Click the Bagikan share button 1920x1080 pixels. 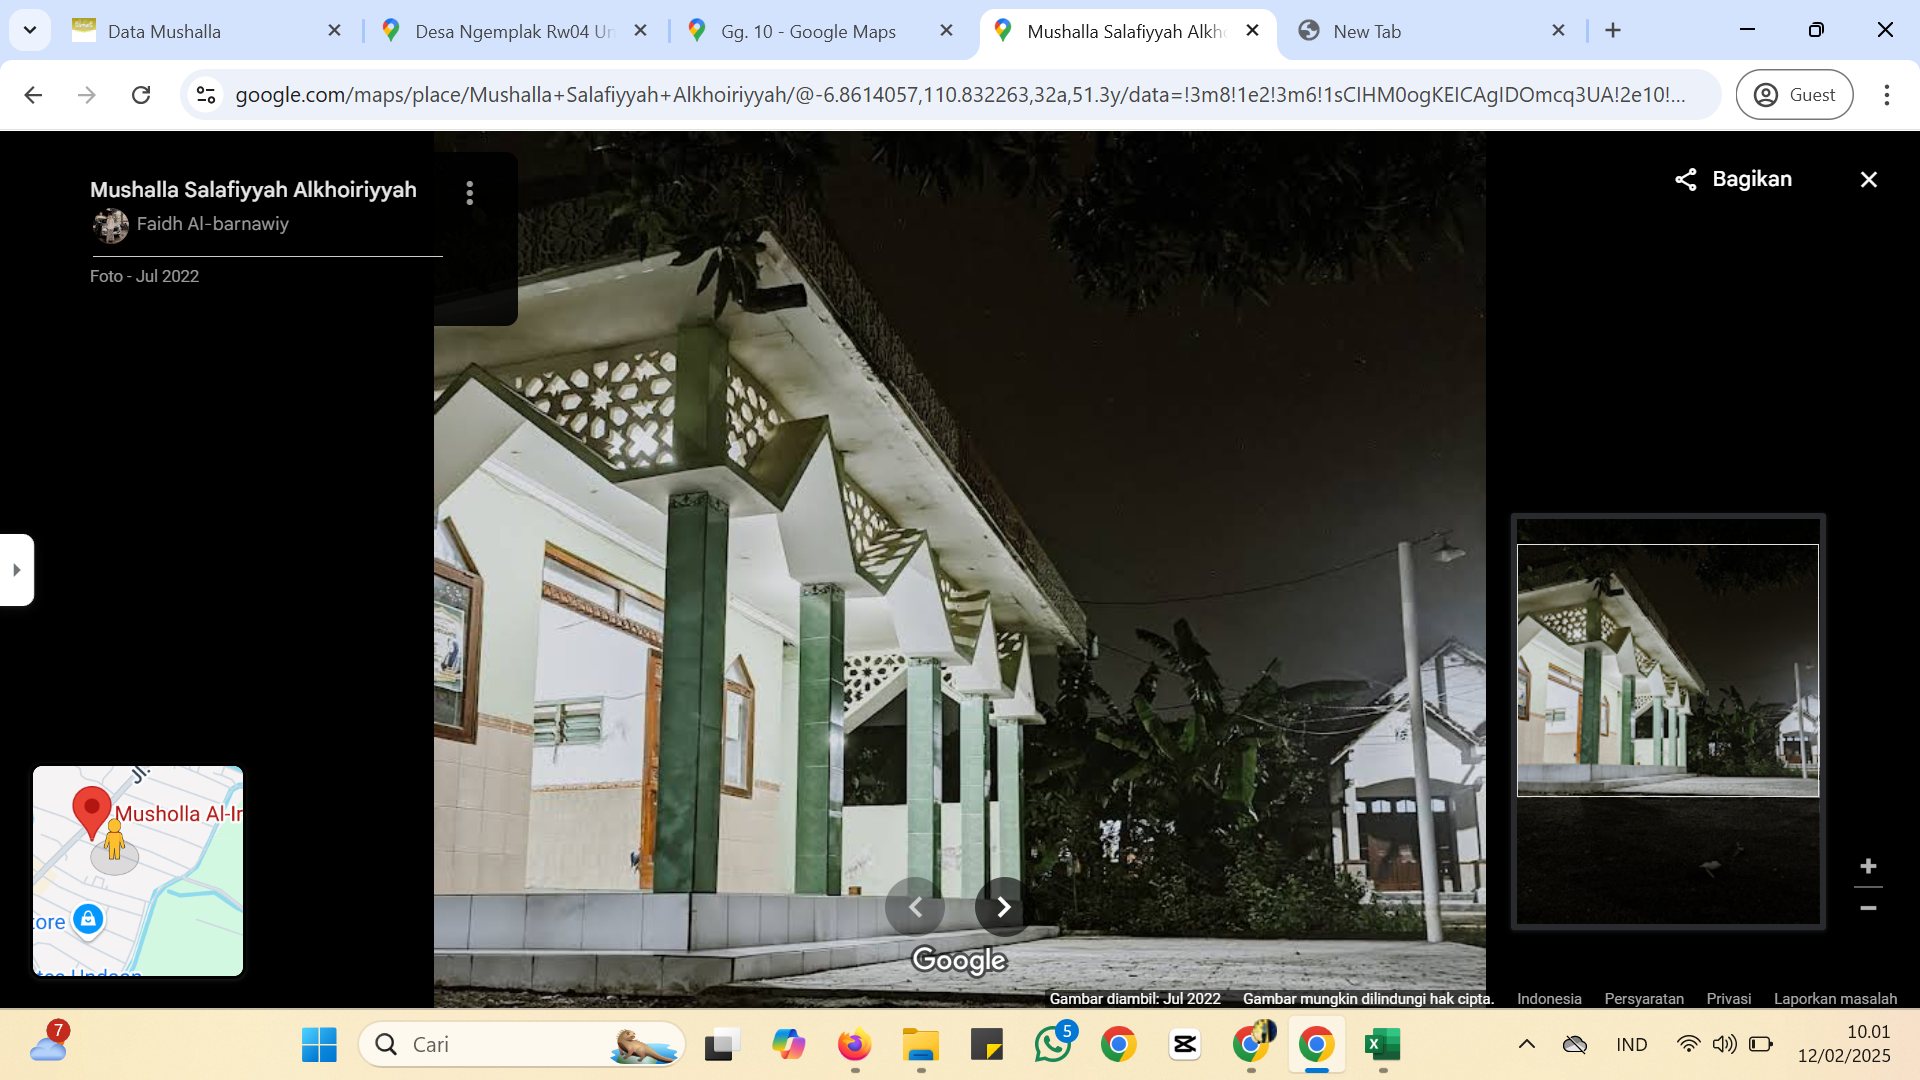click(1734, 179)
